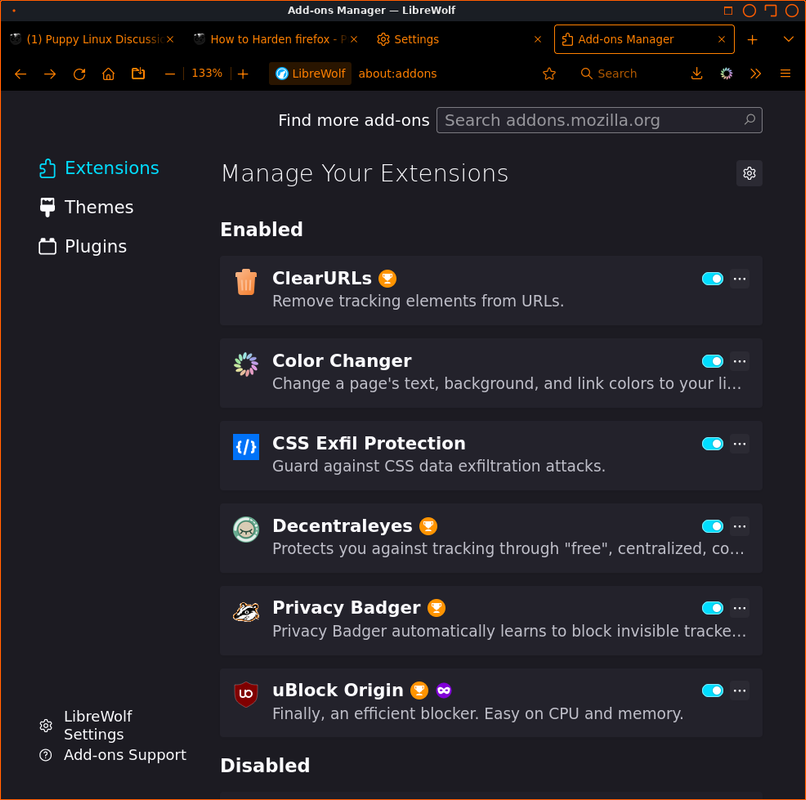Switch to the Puppy Linux Discussion tab
Screen dimensions: 806x800
[x=93, y=39]
